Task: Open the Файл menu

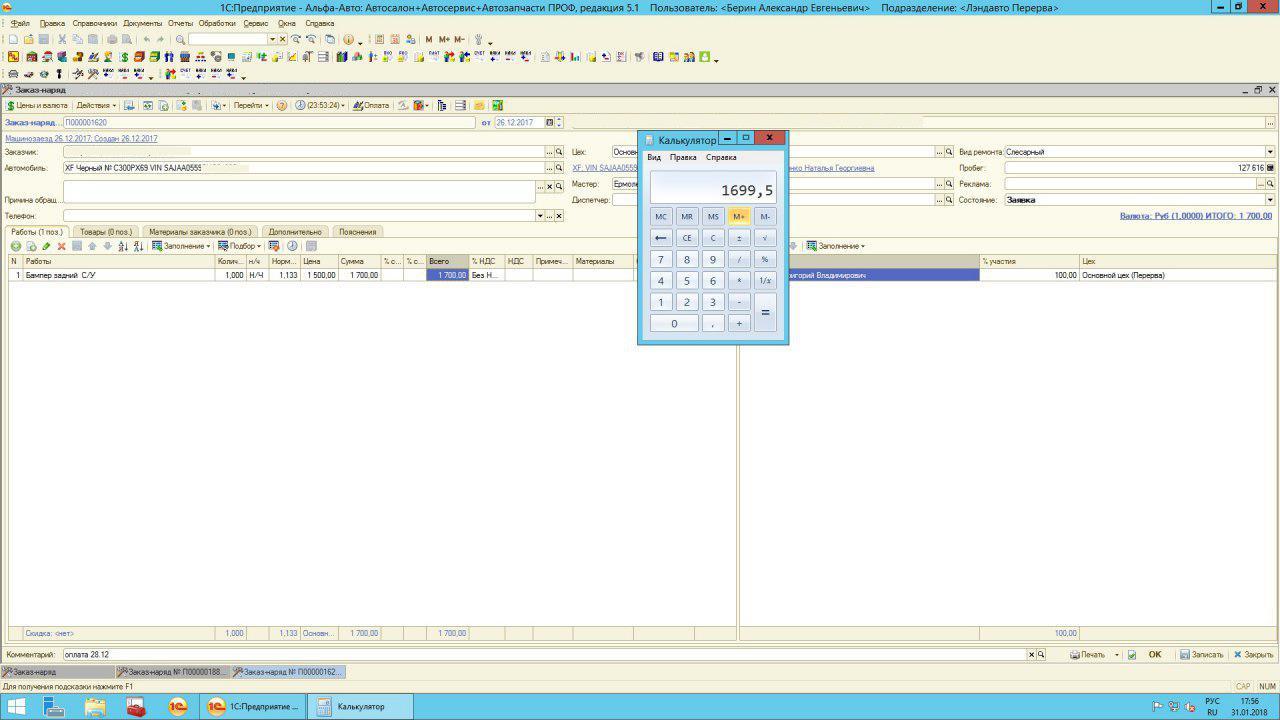Action: pos(20,23)
